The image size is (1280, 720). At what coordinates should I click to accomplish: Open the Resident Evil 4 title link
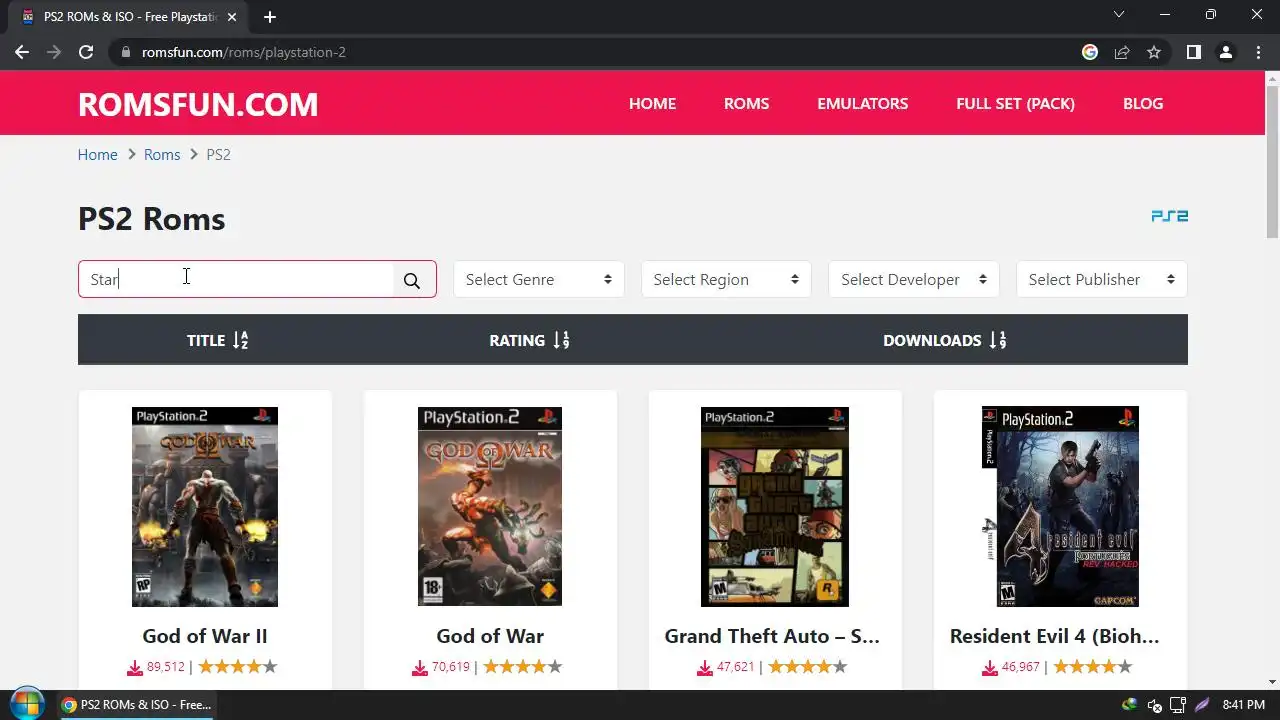tap(1055, 636)
